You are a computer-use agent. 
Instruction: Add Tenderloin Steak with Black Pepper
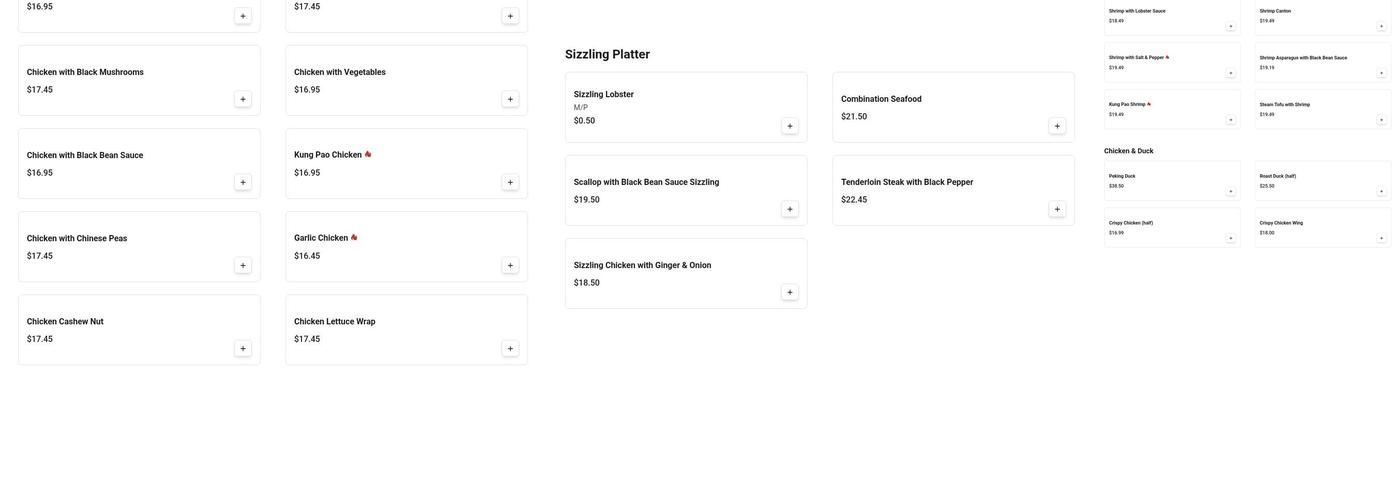pyautogui.click(x=1057, y=209)
